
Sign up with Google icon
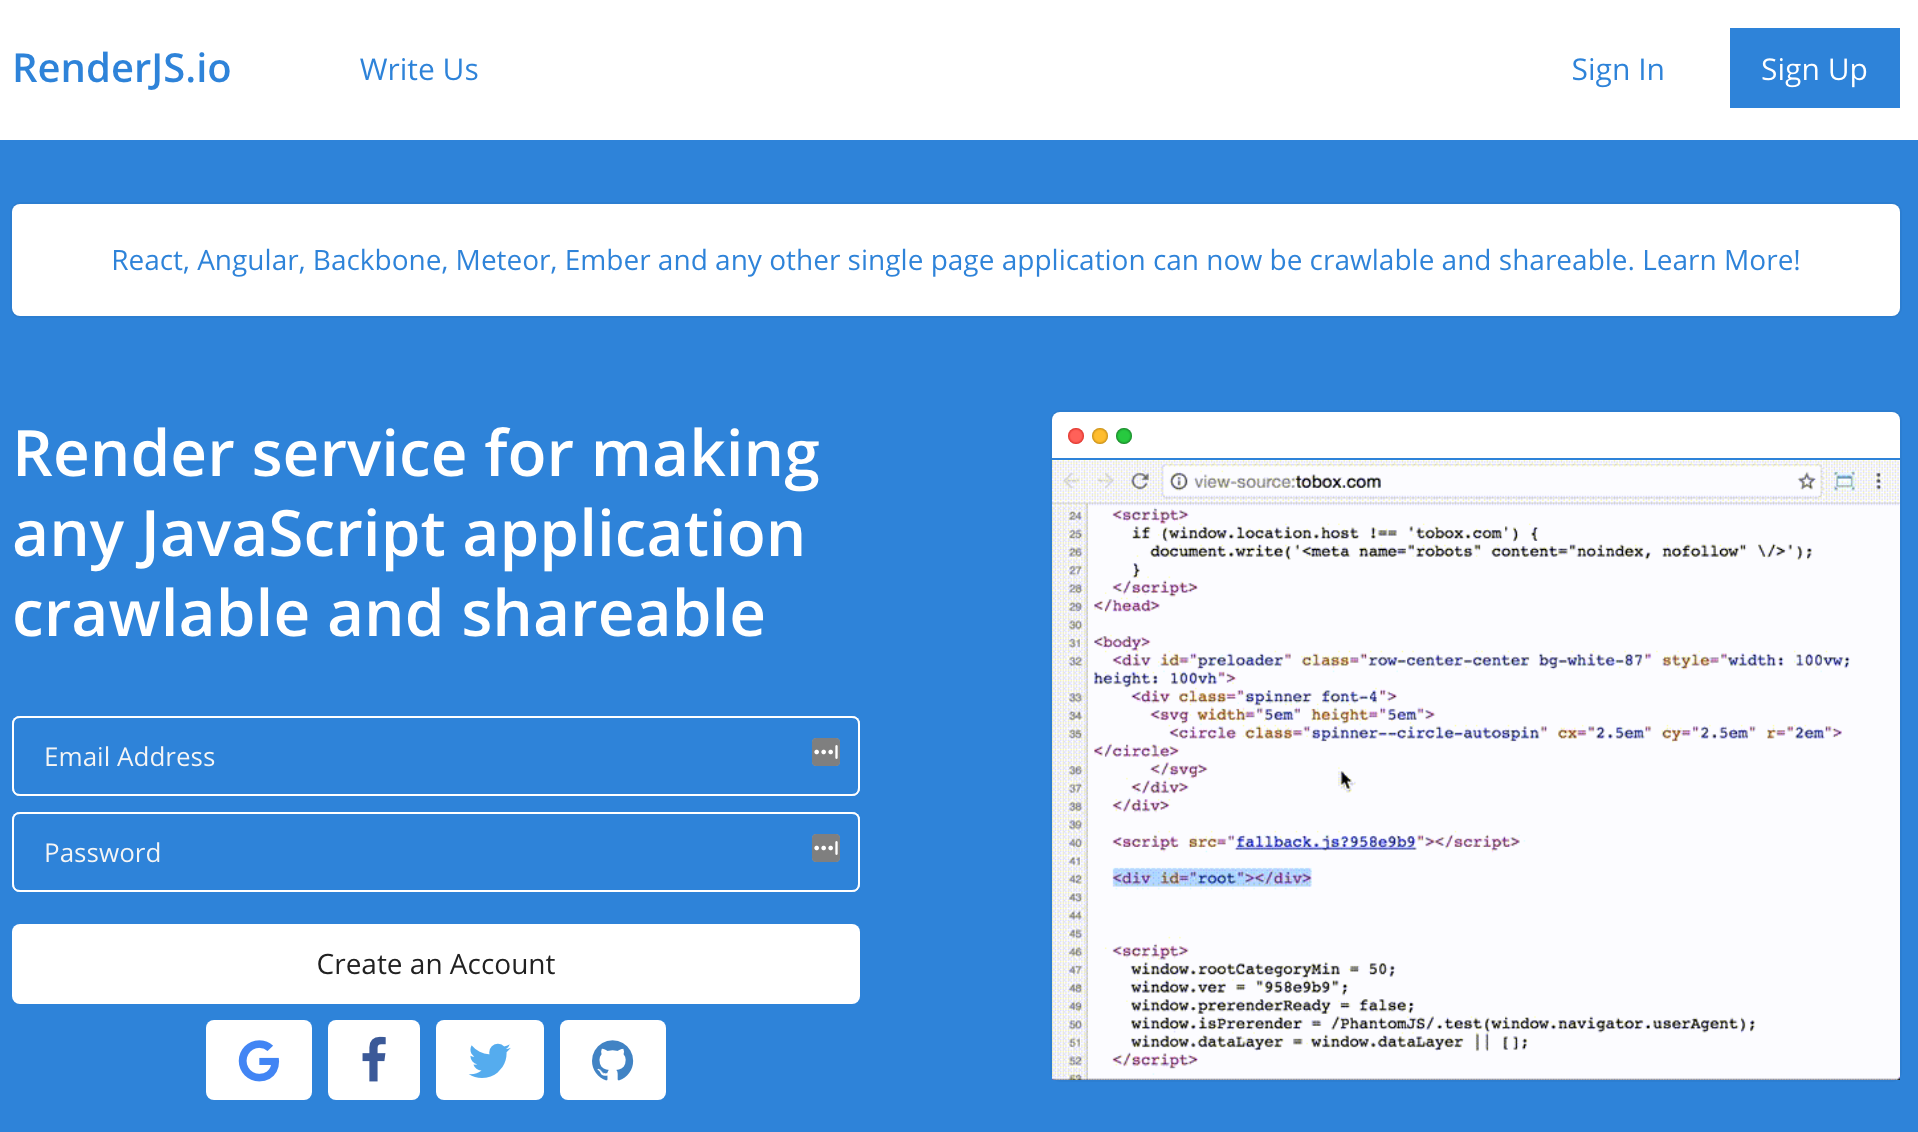click(x=258, y=1060)
